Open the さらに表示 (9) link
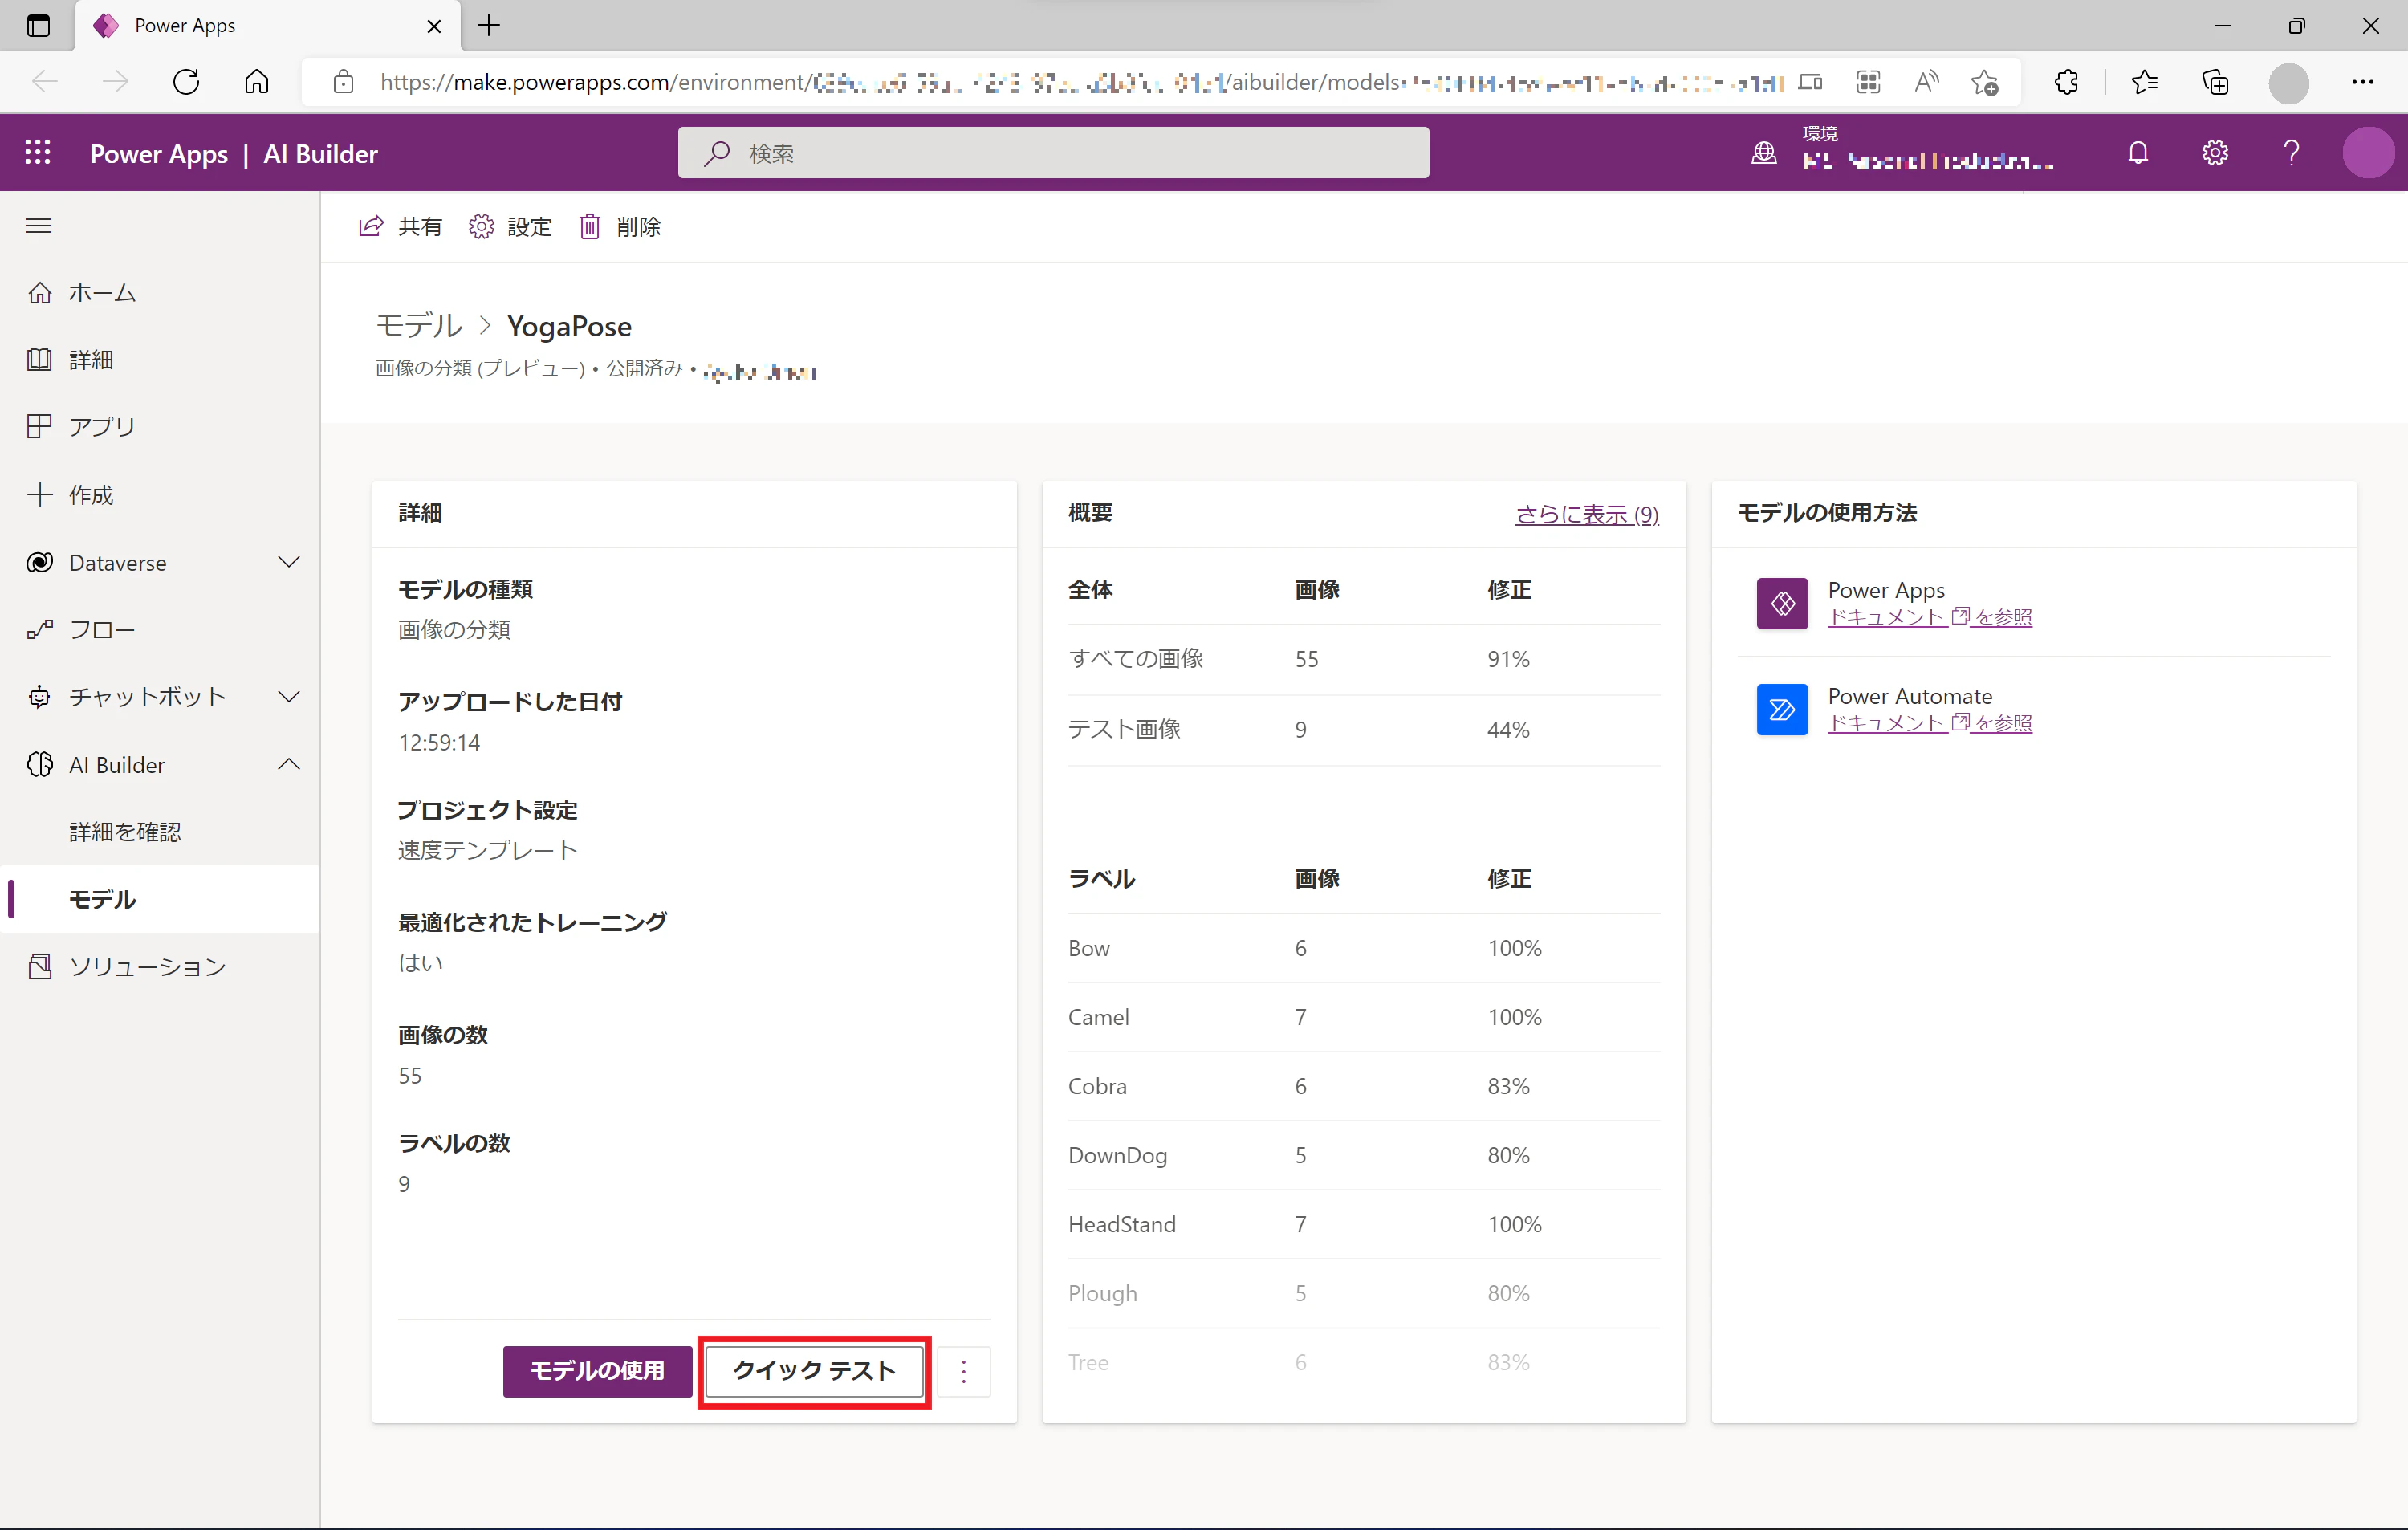2408x1530 pixels. pyautogui.click(x=1587, y=514)
